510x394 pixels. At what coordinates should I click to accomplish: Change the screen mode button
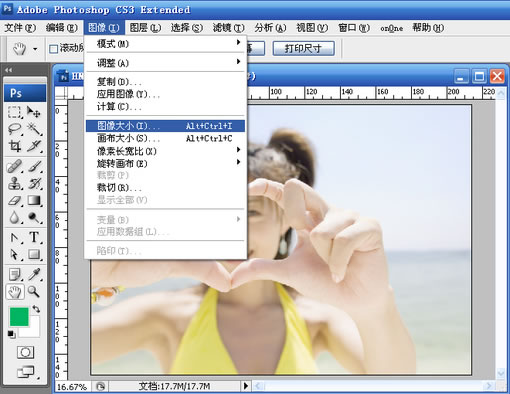26,371
